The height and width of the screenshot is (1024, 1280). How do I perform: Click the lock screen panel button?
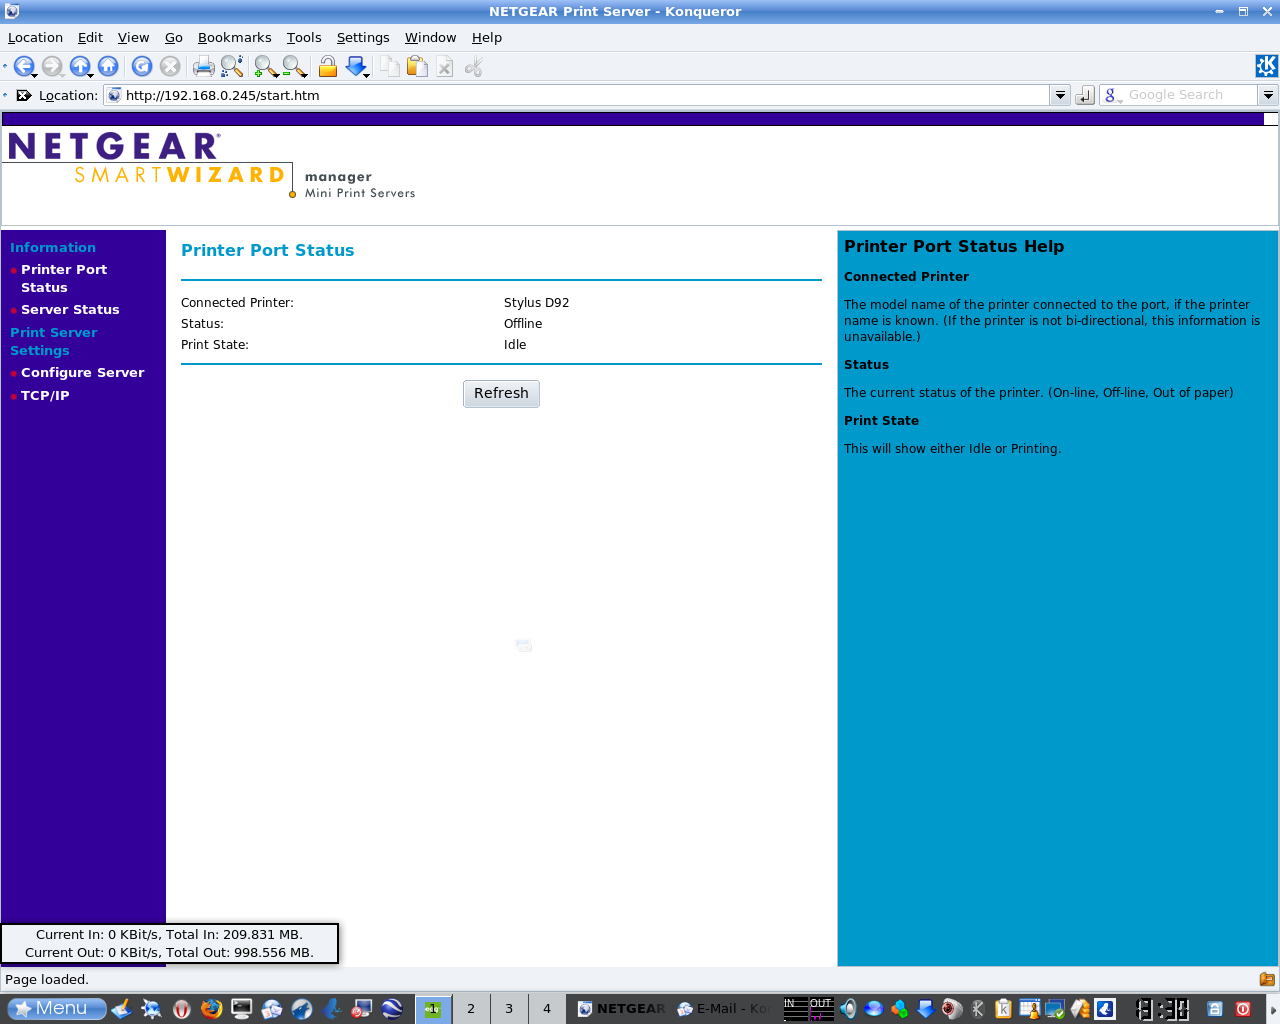[x=1215, y=1009]
